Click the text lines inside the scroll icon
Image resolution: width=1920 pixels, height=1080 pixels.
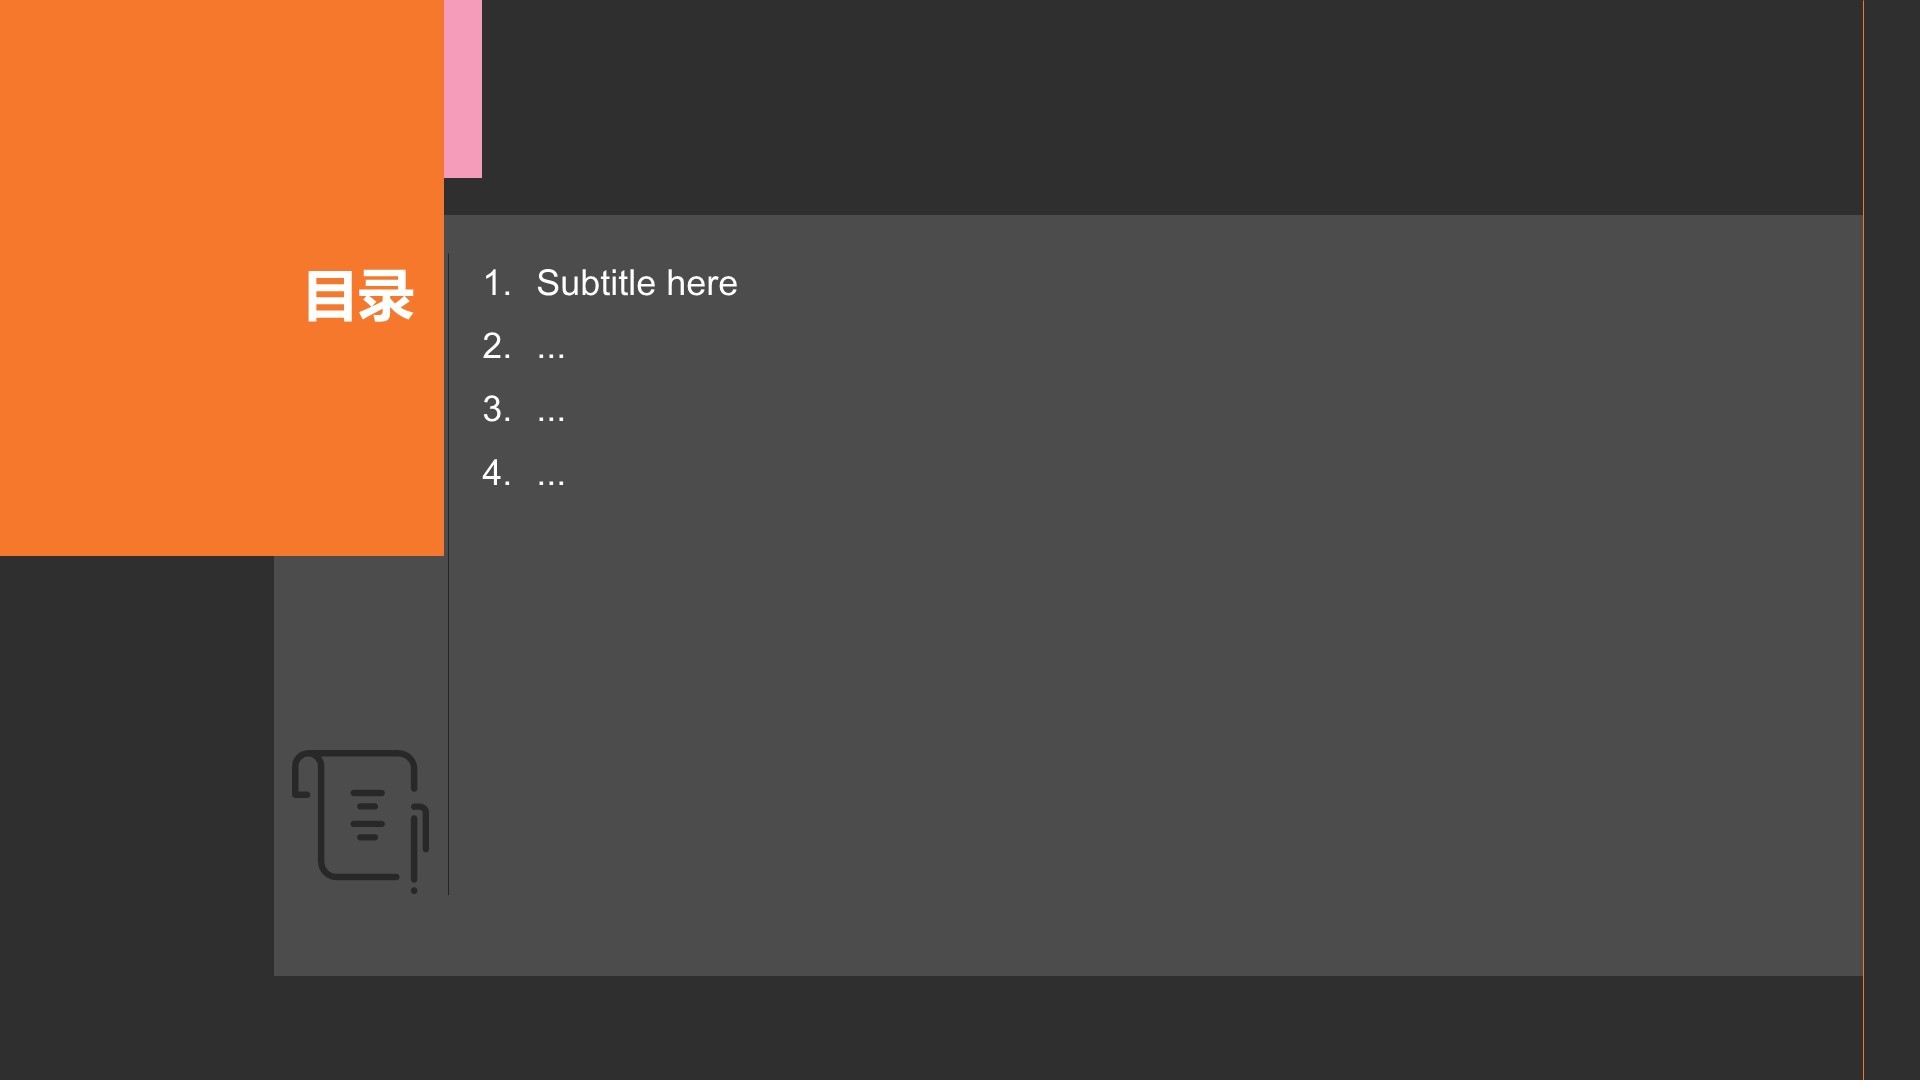pyautogui.click(x=367, y=815)
